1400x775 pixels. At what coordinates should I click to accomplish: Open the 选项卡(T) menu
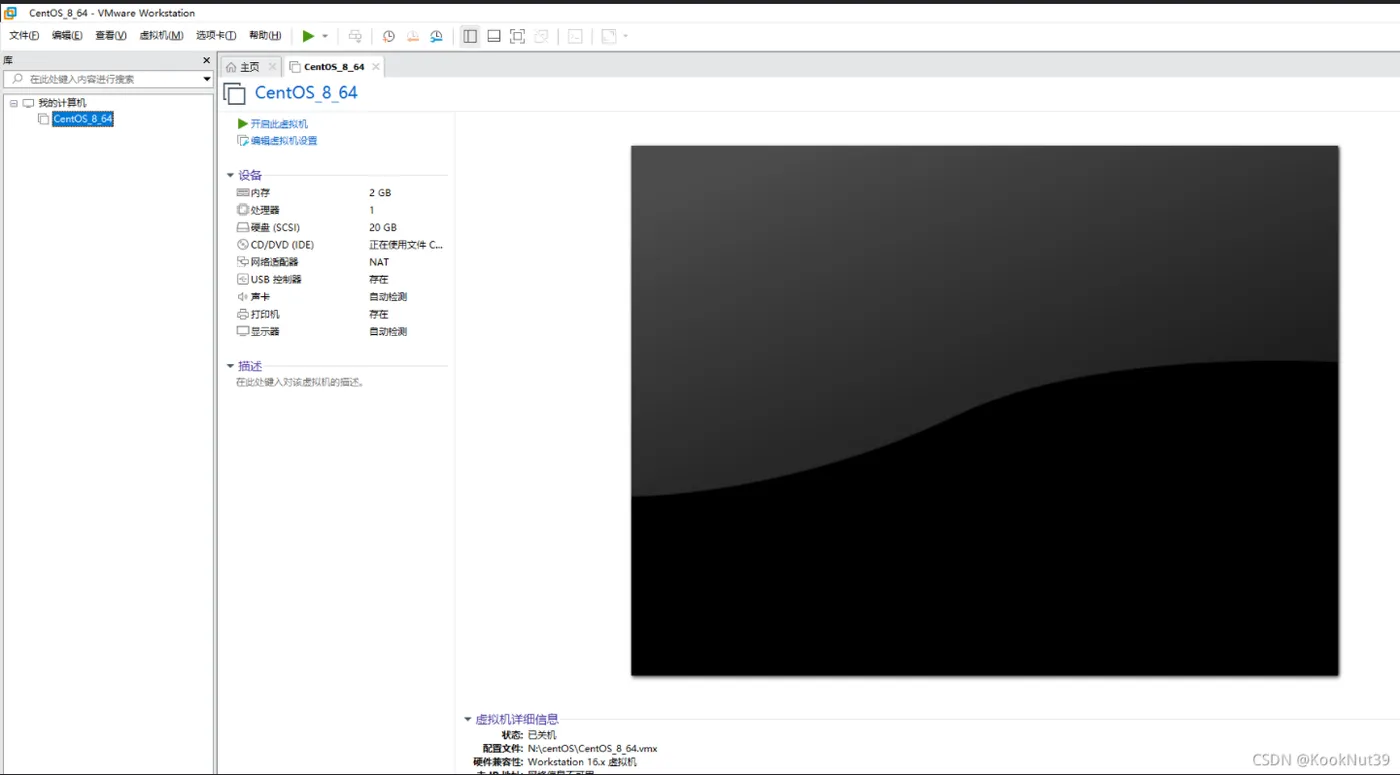[216, 35]
